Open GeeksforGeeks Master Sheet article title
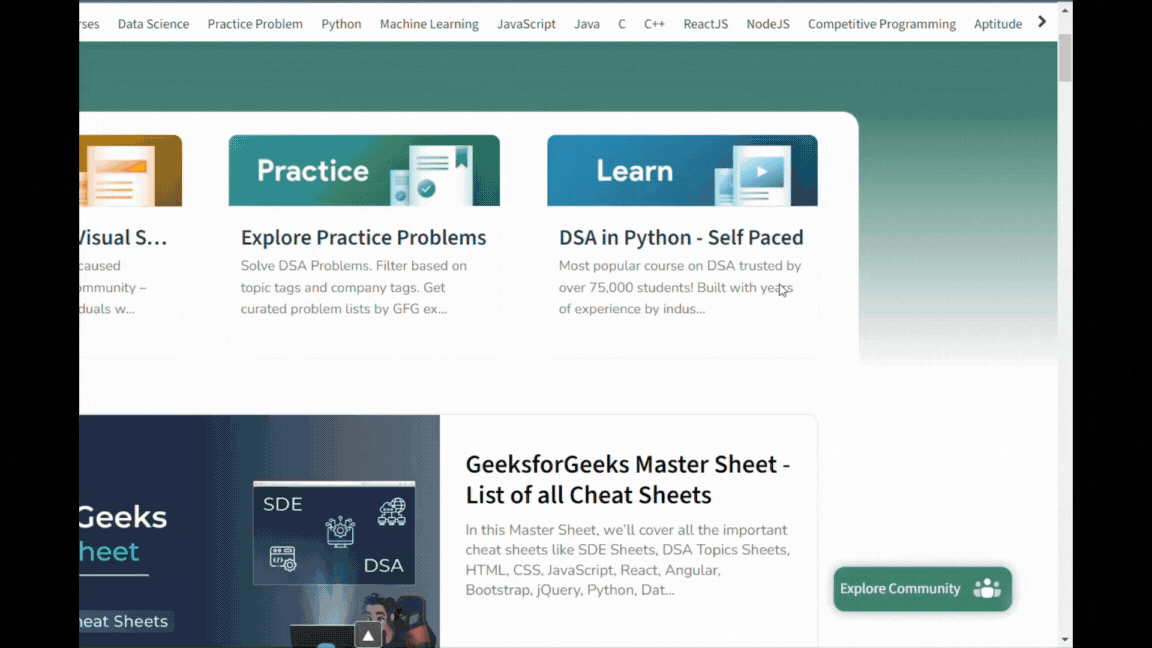This screenshot has height=648, width=1152. coord(627,479)
